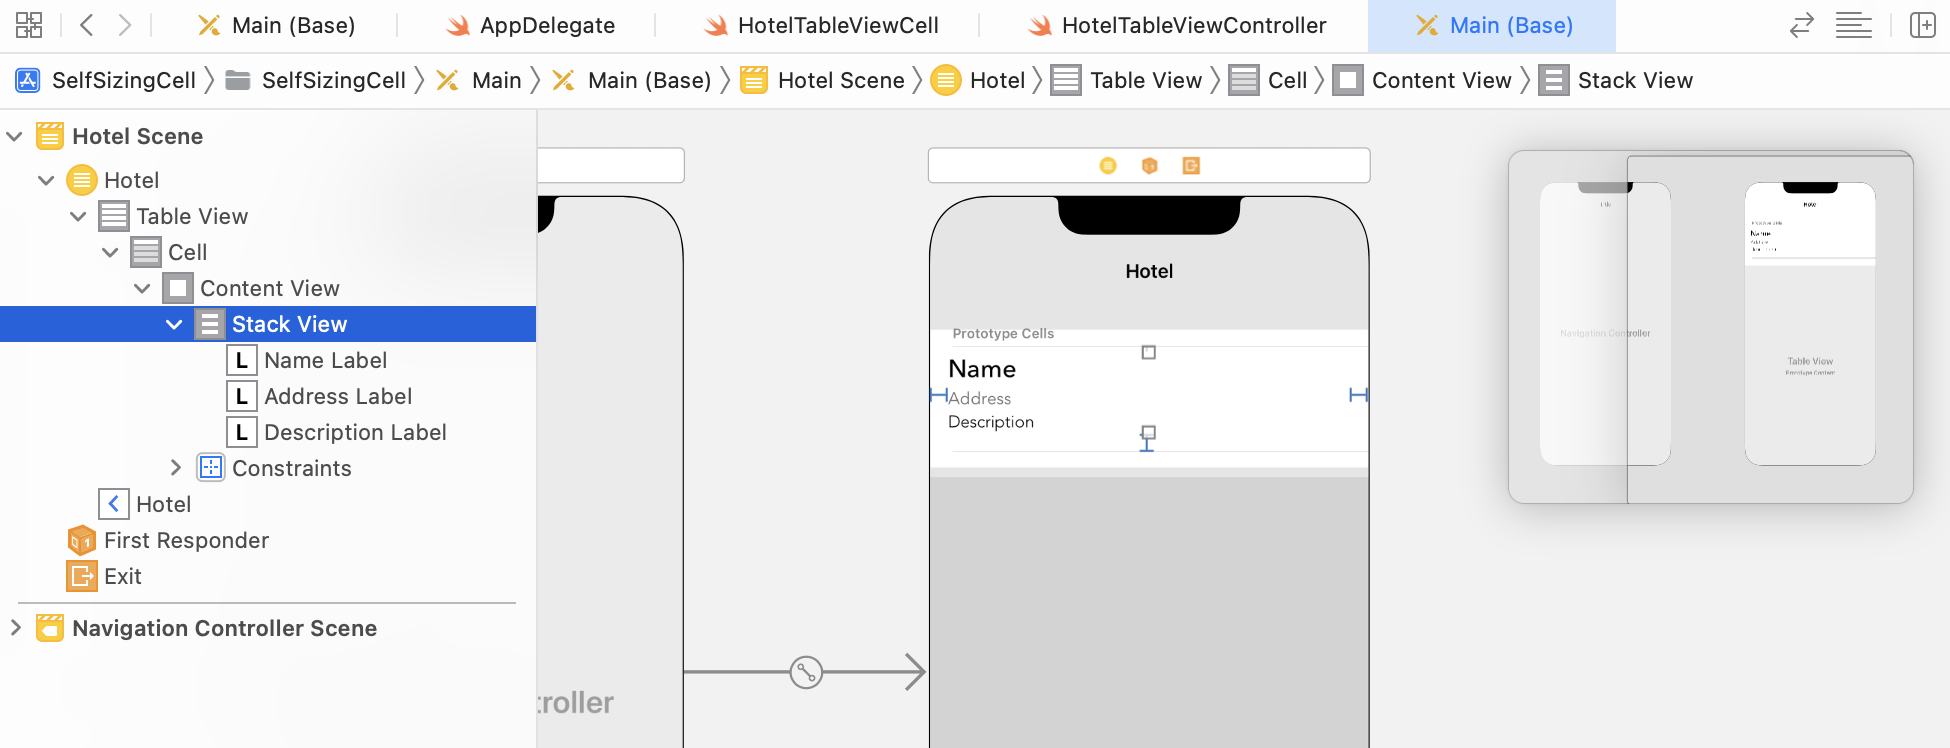The height and width of the screenshot is (748, 1950).
Task: Open the adjust editor options lines icon
Action: click(1853, 25)
